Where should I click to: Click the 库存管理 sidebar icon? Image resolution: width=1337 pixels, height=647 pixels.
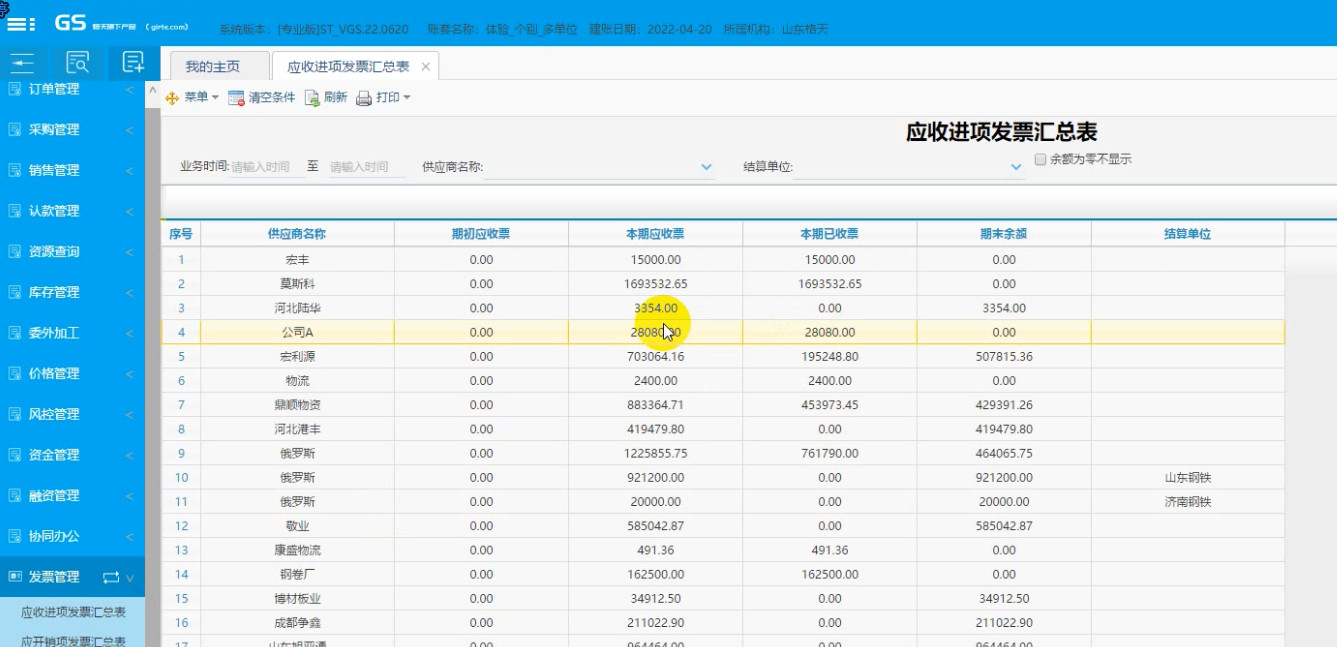click(15, 292)
